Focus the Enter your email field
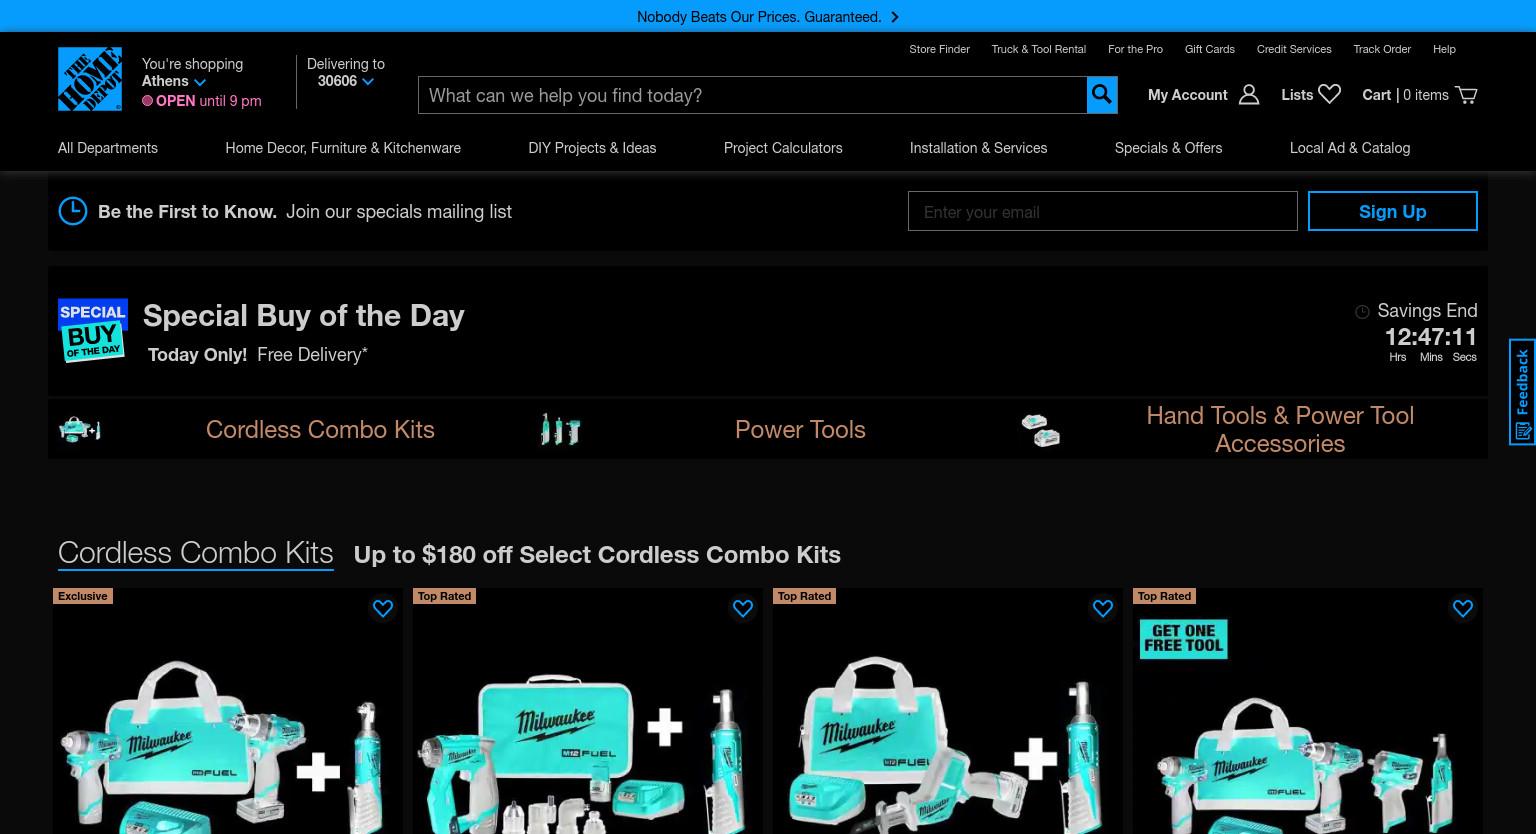The width and height of the screenshot is (1536, 834). (1103, 211)
